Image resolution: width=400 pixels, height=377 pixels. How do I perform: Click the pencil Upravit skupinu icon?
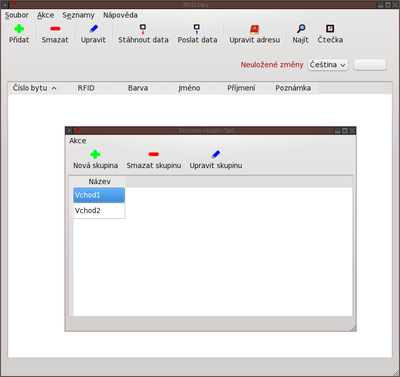point(216,154)
